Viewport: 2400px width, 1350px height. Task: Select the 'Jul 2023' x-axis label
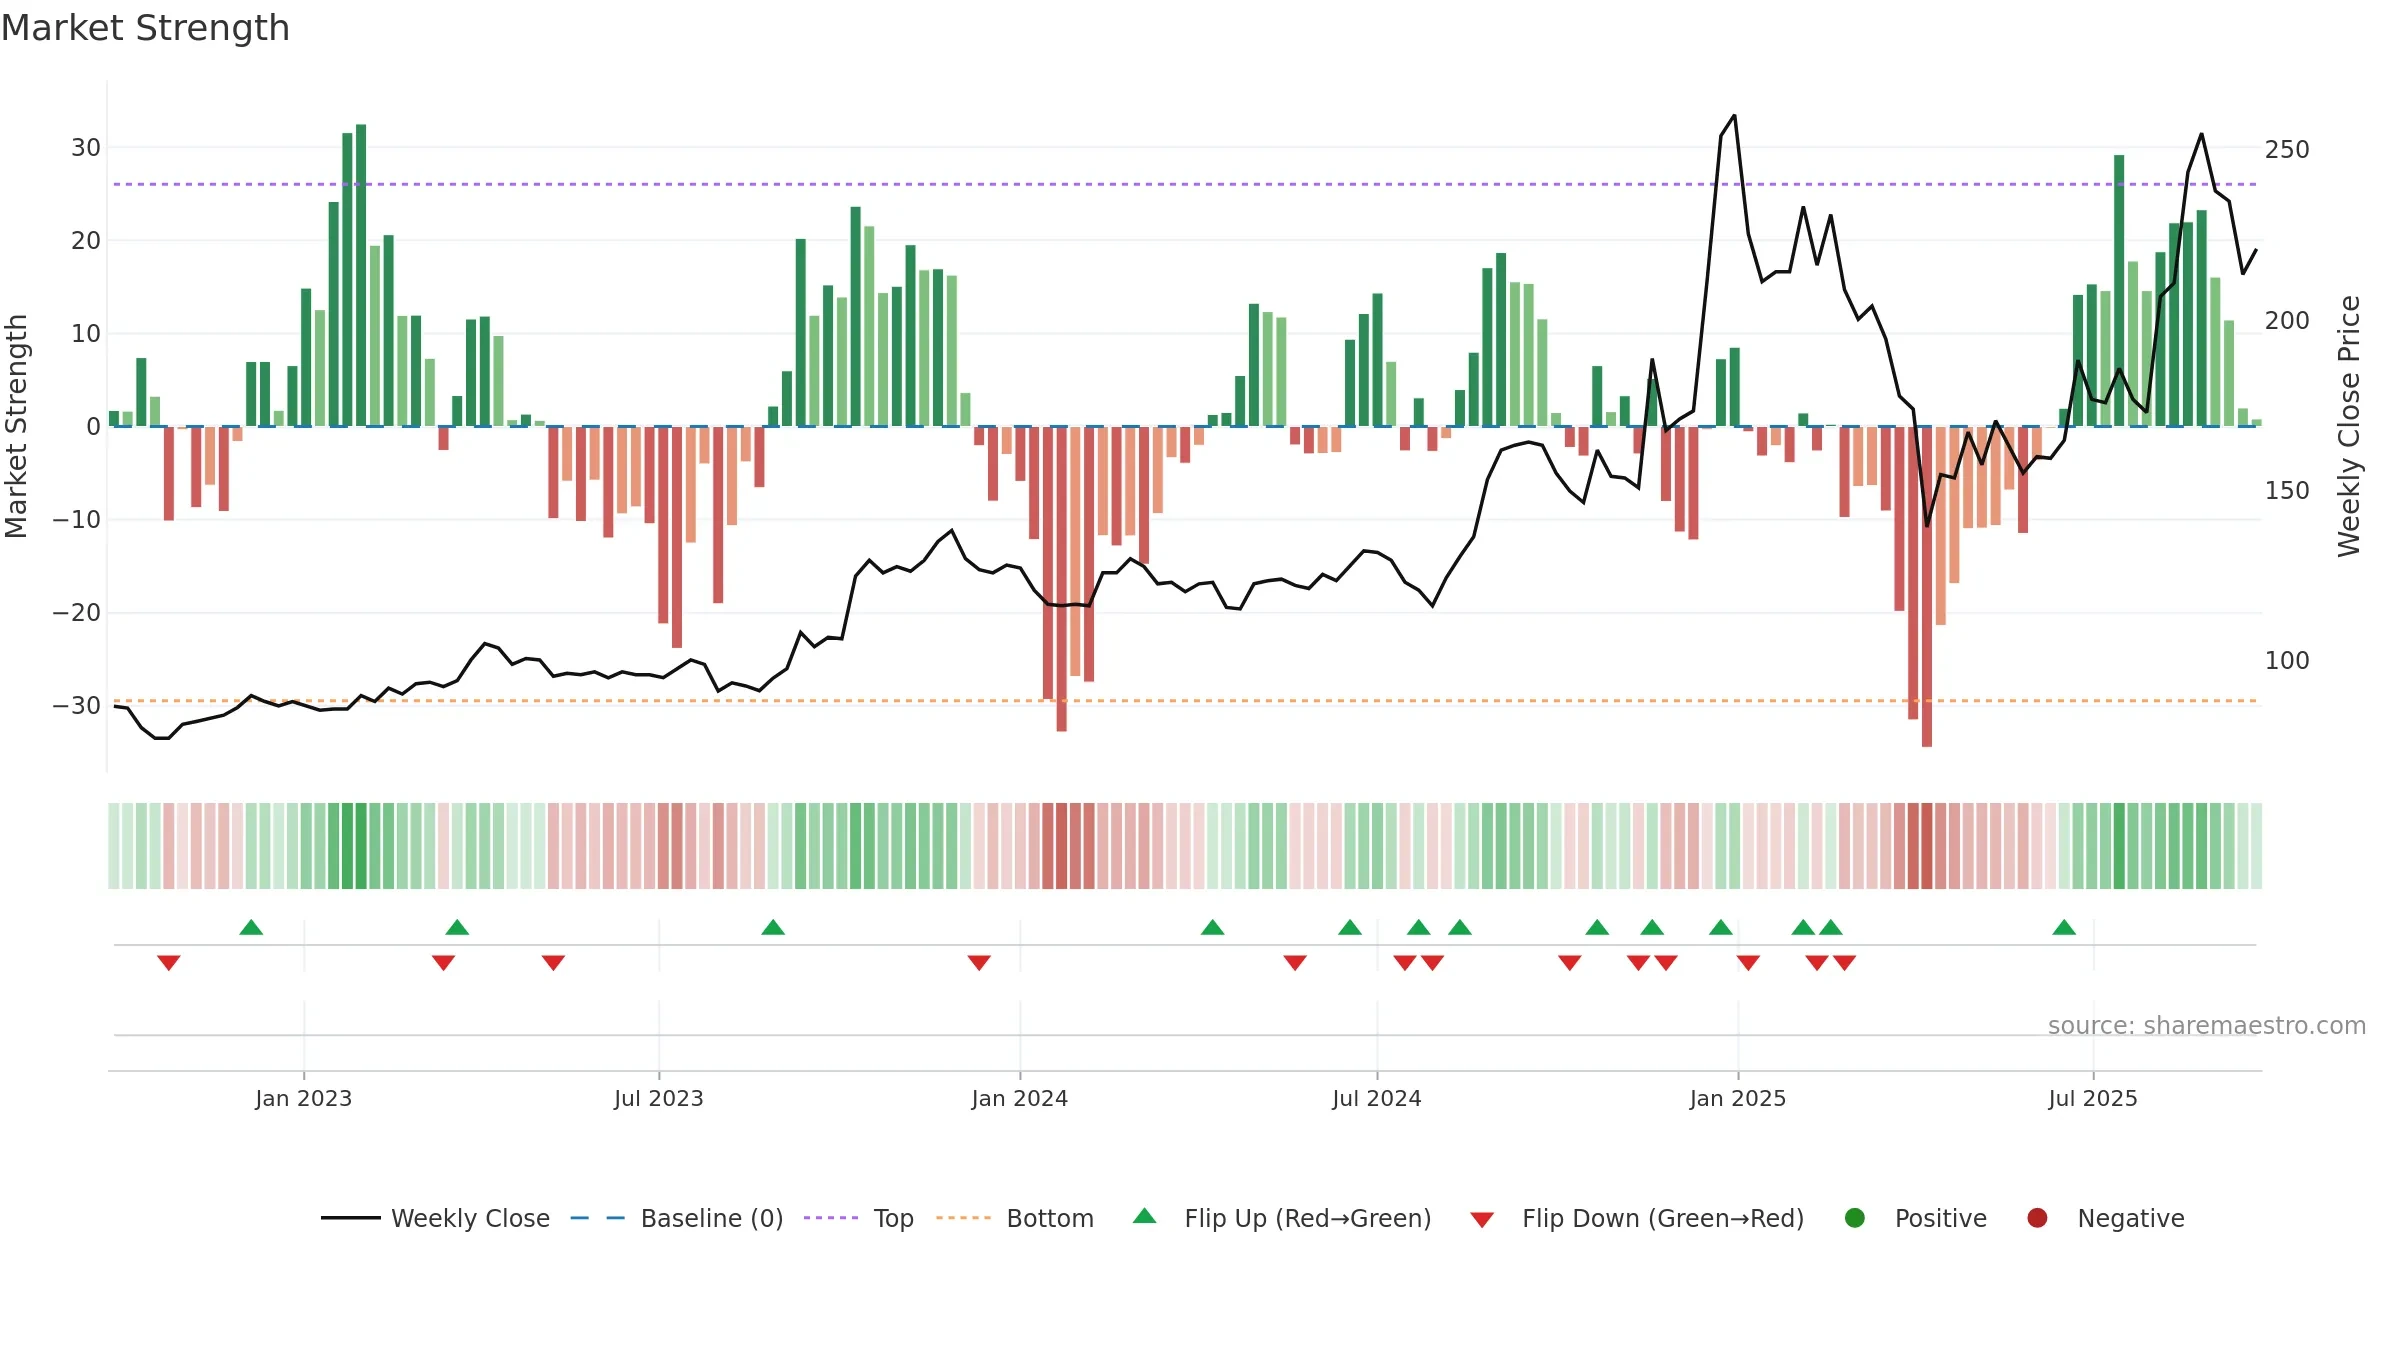659,1098
